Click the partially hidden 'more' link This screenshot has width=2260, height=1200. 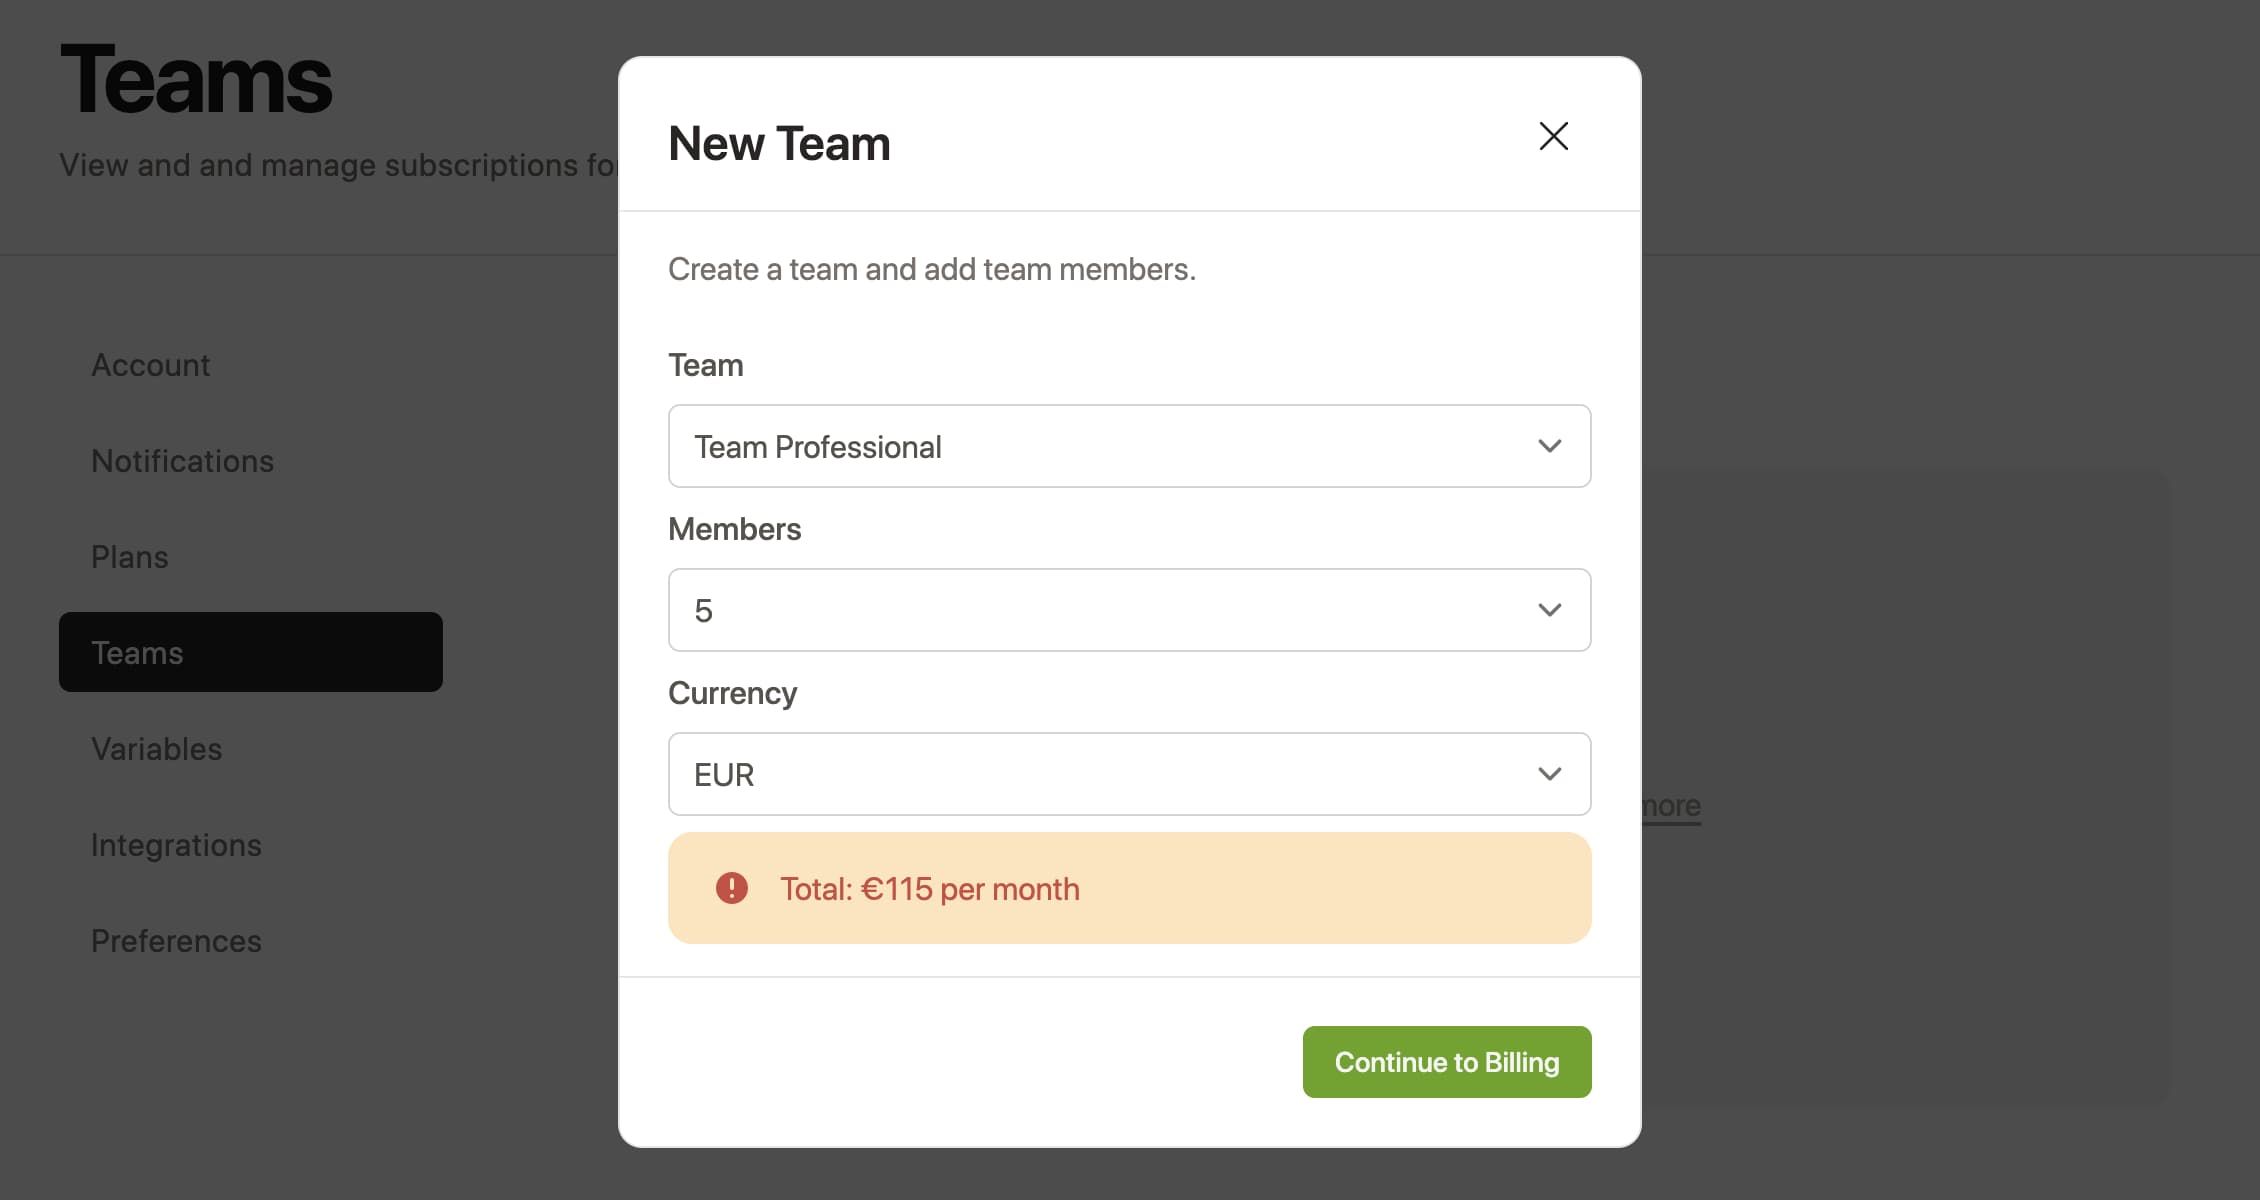pyautogui.click(x=1671, y=806)
